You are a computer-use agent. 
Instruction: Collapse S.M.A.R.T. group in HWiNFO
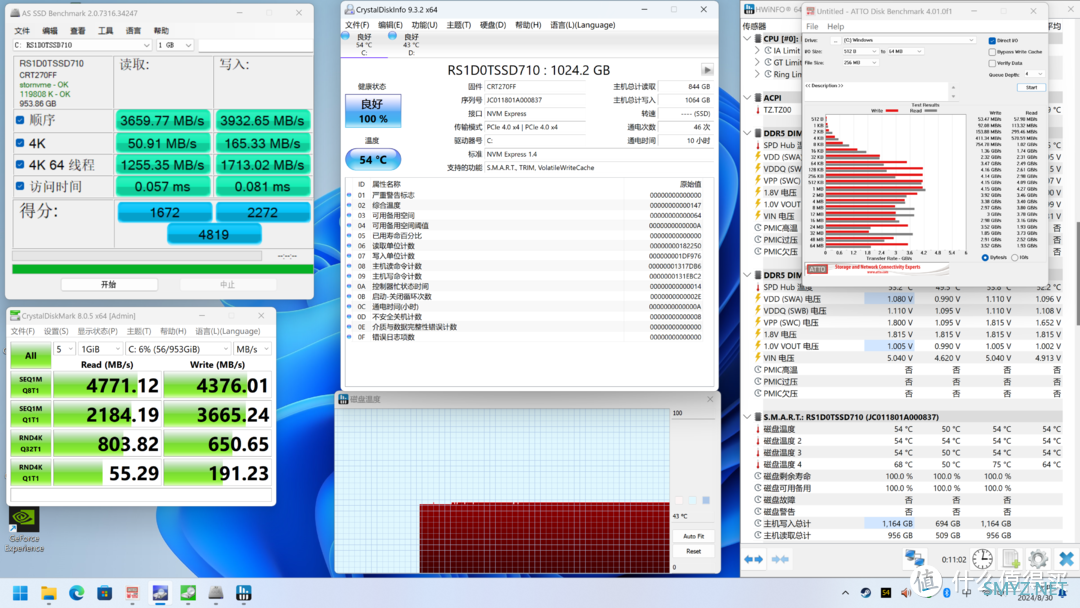(x=747, y=417)
